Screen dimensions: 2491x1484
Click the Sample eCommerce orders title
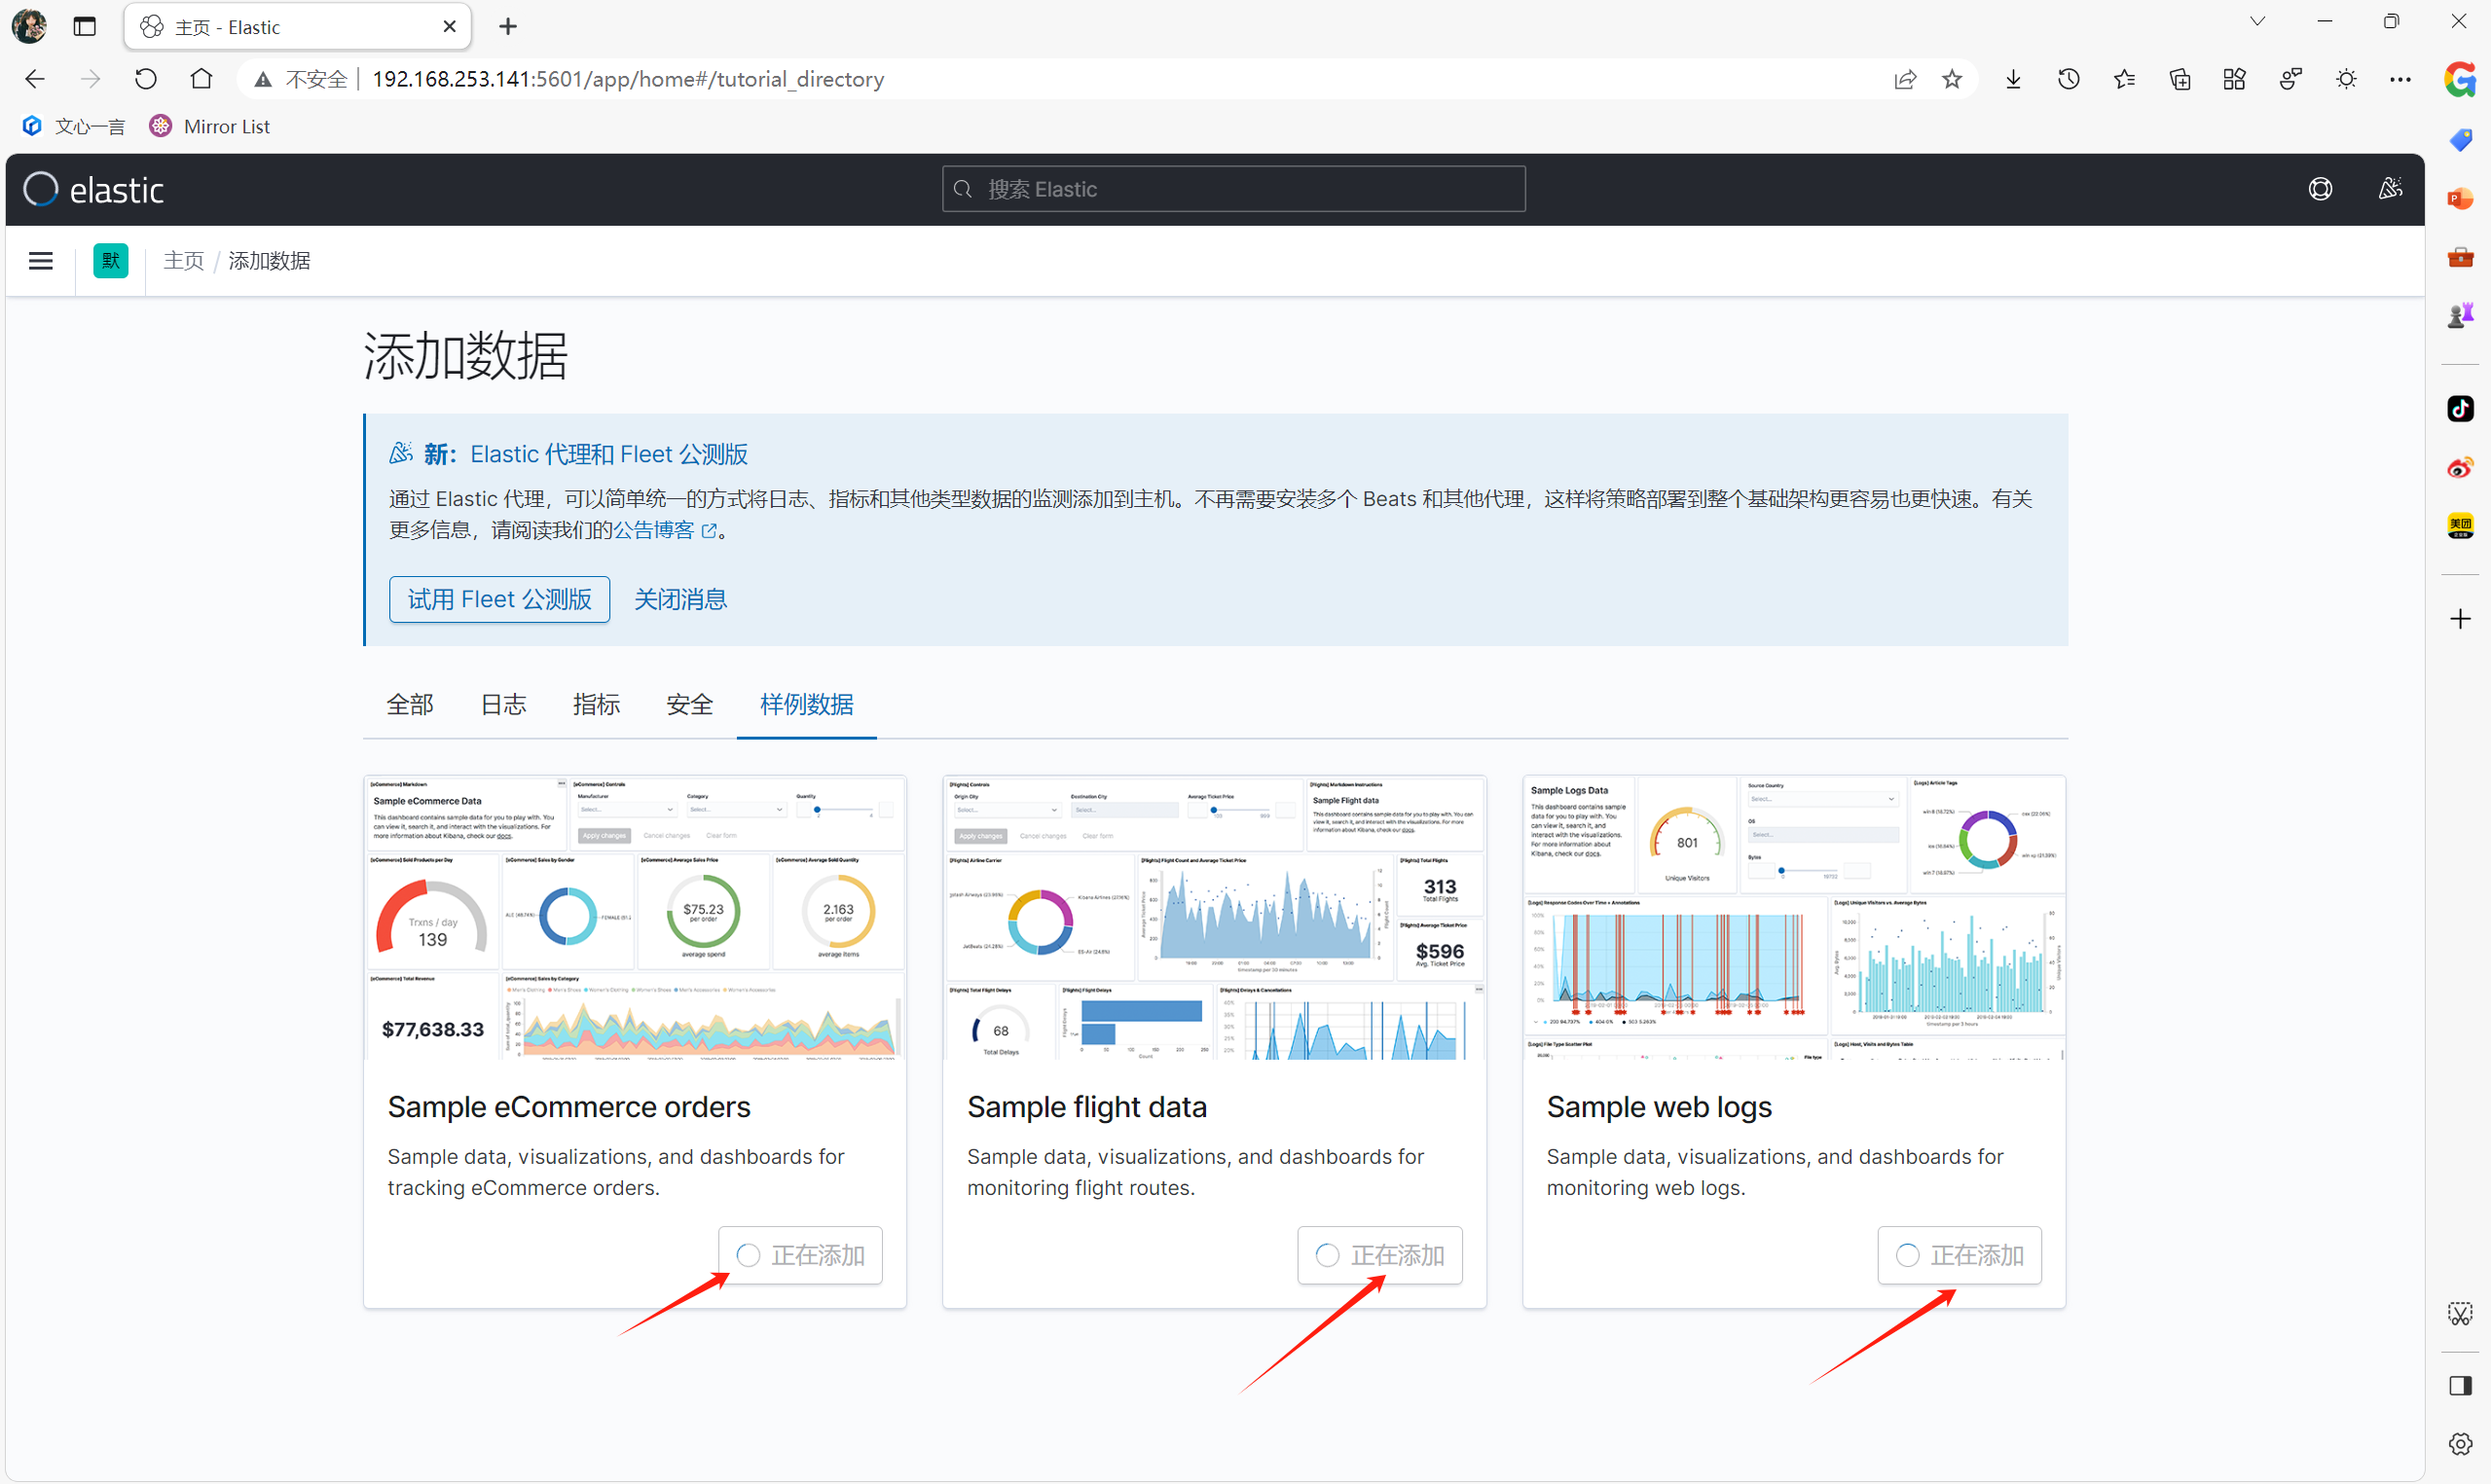[569, 1107]
